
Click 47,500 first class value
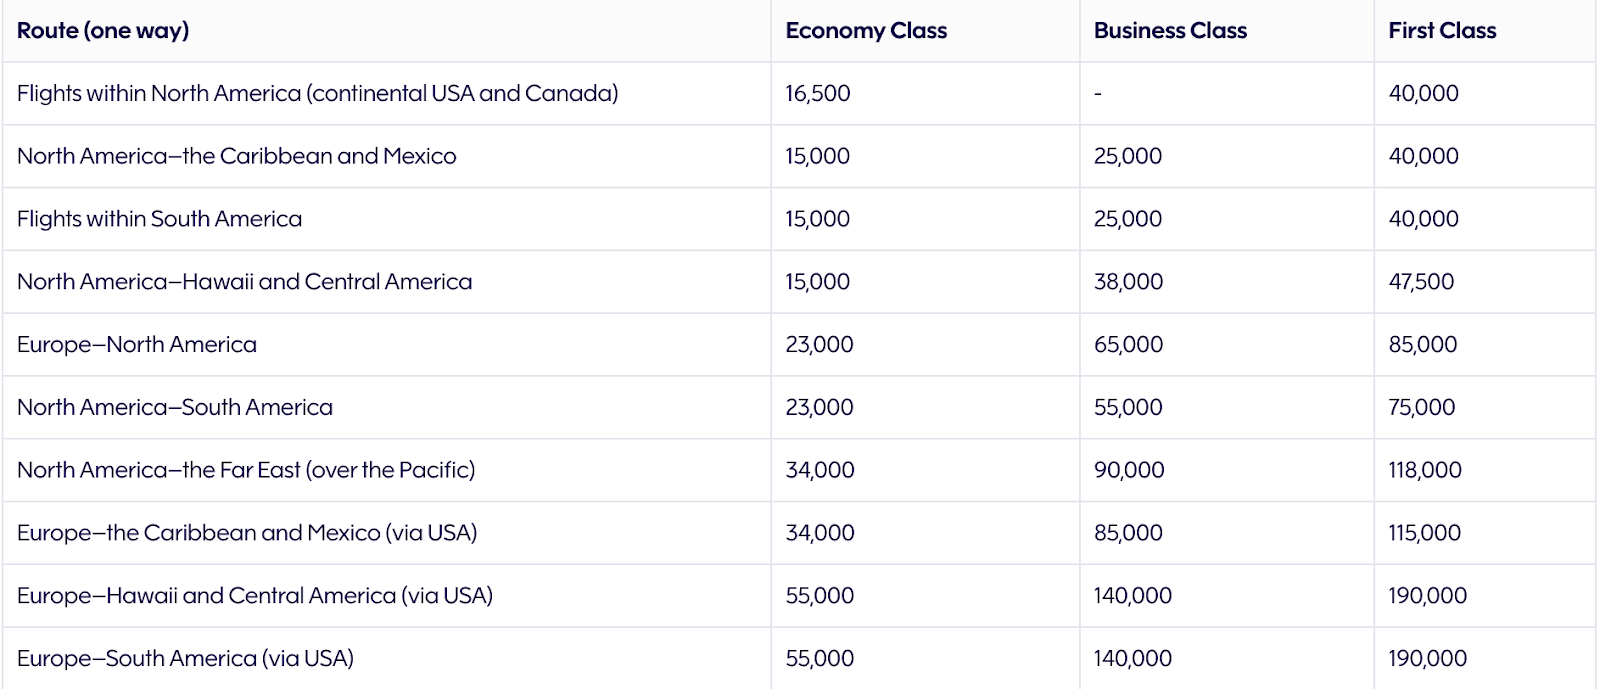[x=1421, y=282]
